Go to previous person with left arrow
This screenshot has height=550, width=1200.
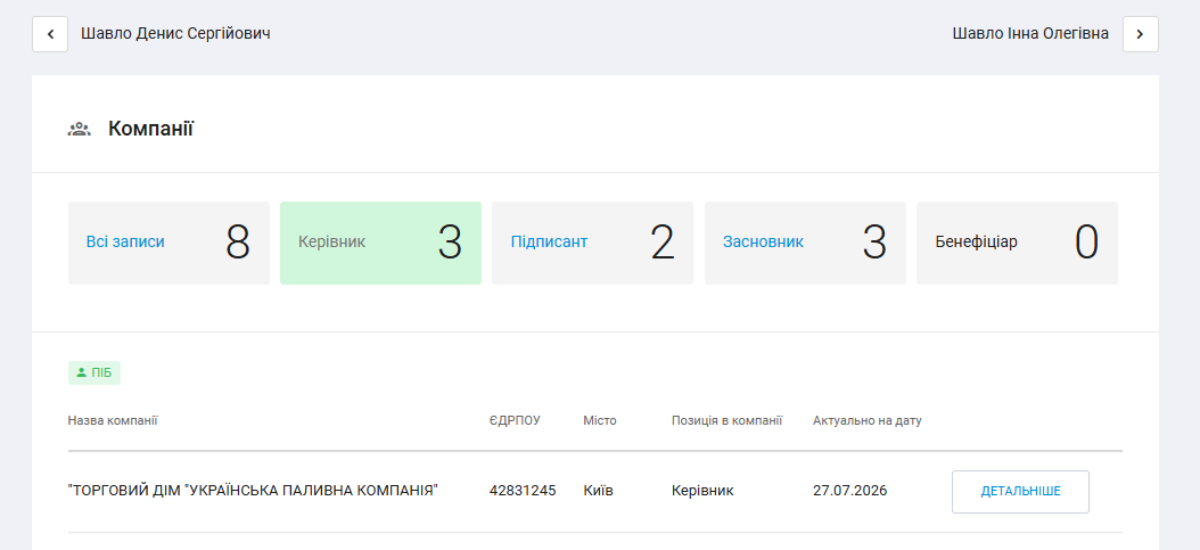(x=50, y=34)
